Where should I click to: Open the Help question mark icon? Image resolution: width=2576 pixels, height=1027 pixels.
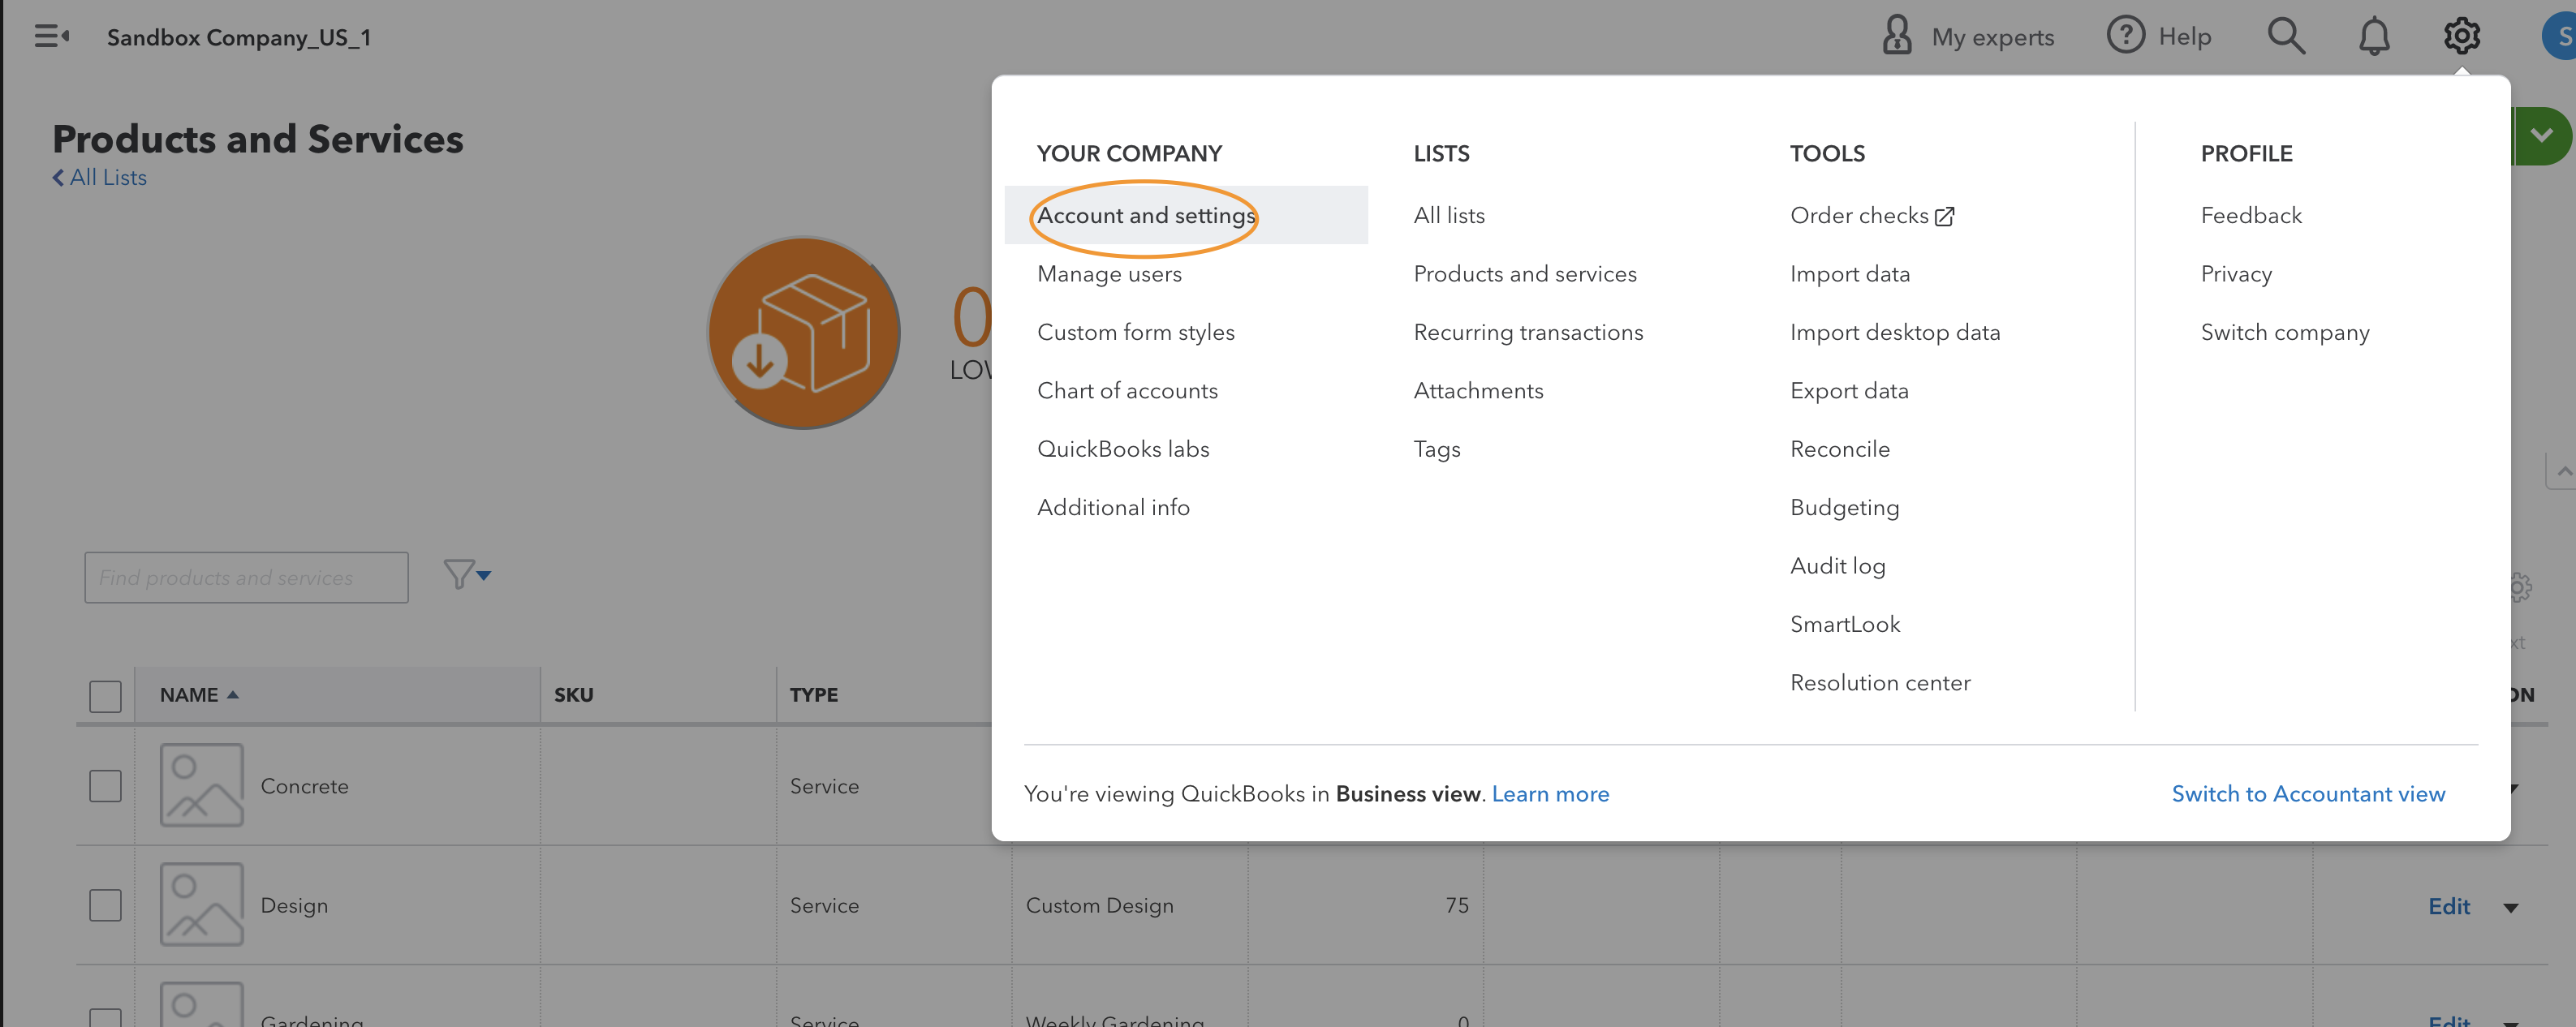(x=2125, y=36)
